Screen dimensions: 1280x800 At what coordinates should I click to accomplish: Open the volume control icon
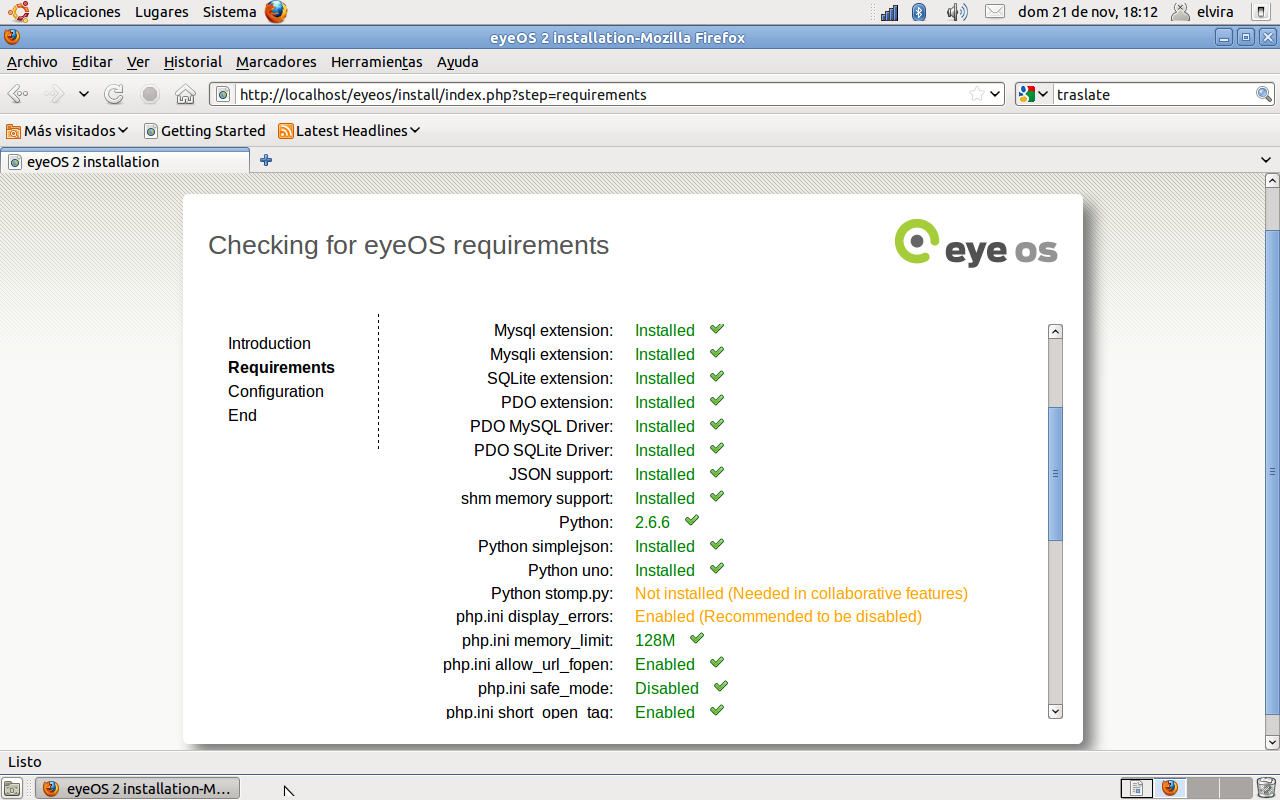pos(957,12)
